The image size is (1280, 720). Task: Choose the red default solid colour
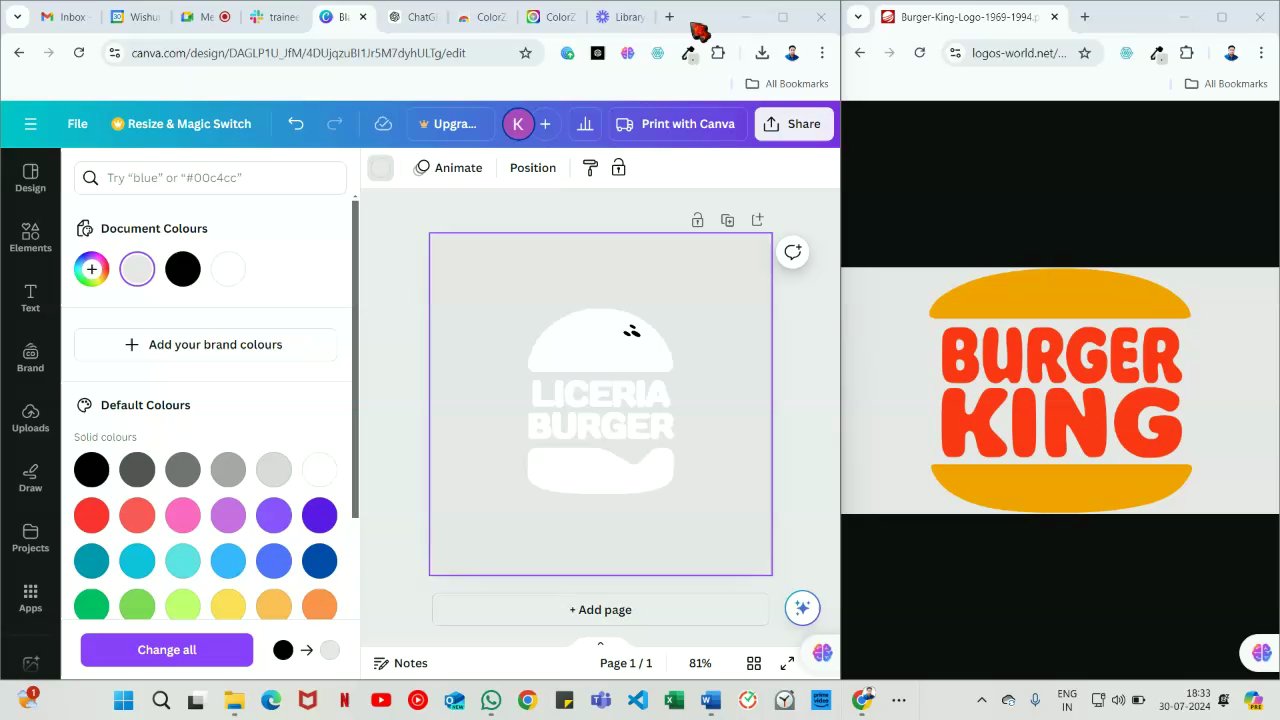tap(91, 515)
